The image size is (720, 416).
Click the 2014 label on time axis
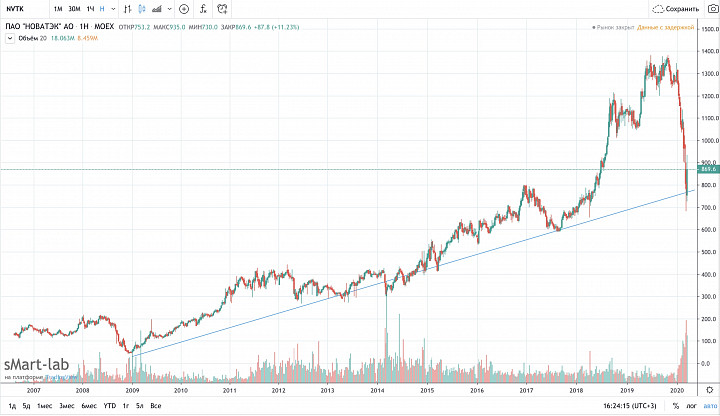click(x=377, y=390)
